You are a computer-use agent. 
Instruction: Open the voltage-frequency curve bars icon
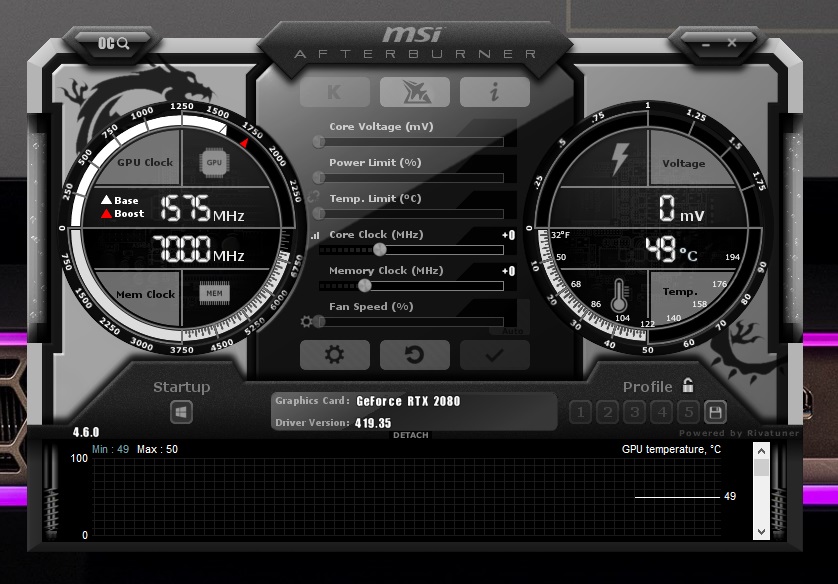315,235
